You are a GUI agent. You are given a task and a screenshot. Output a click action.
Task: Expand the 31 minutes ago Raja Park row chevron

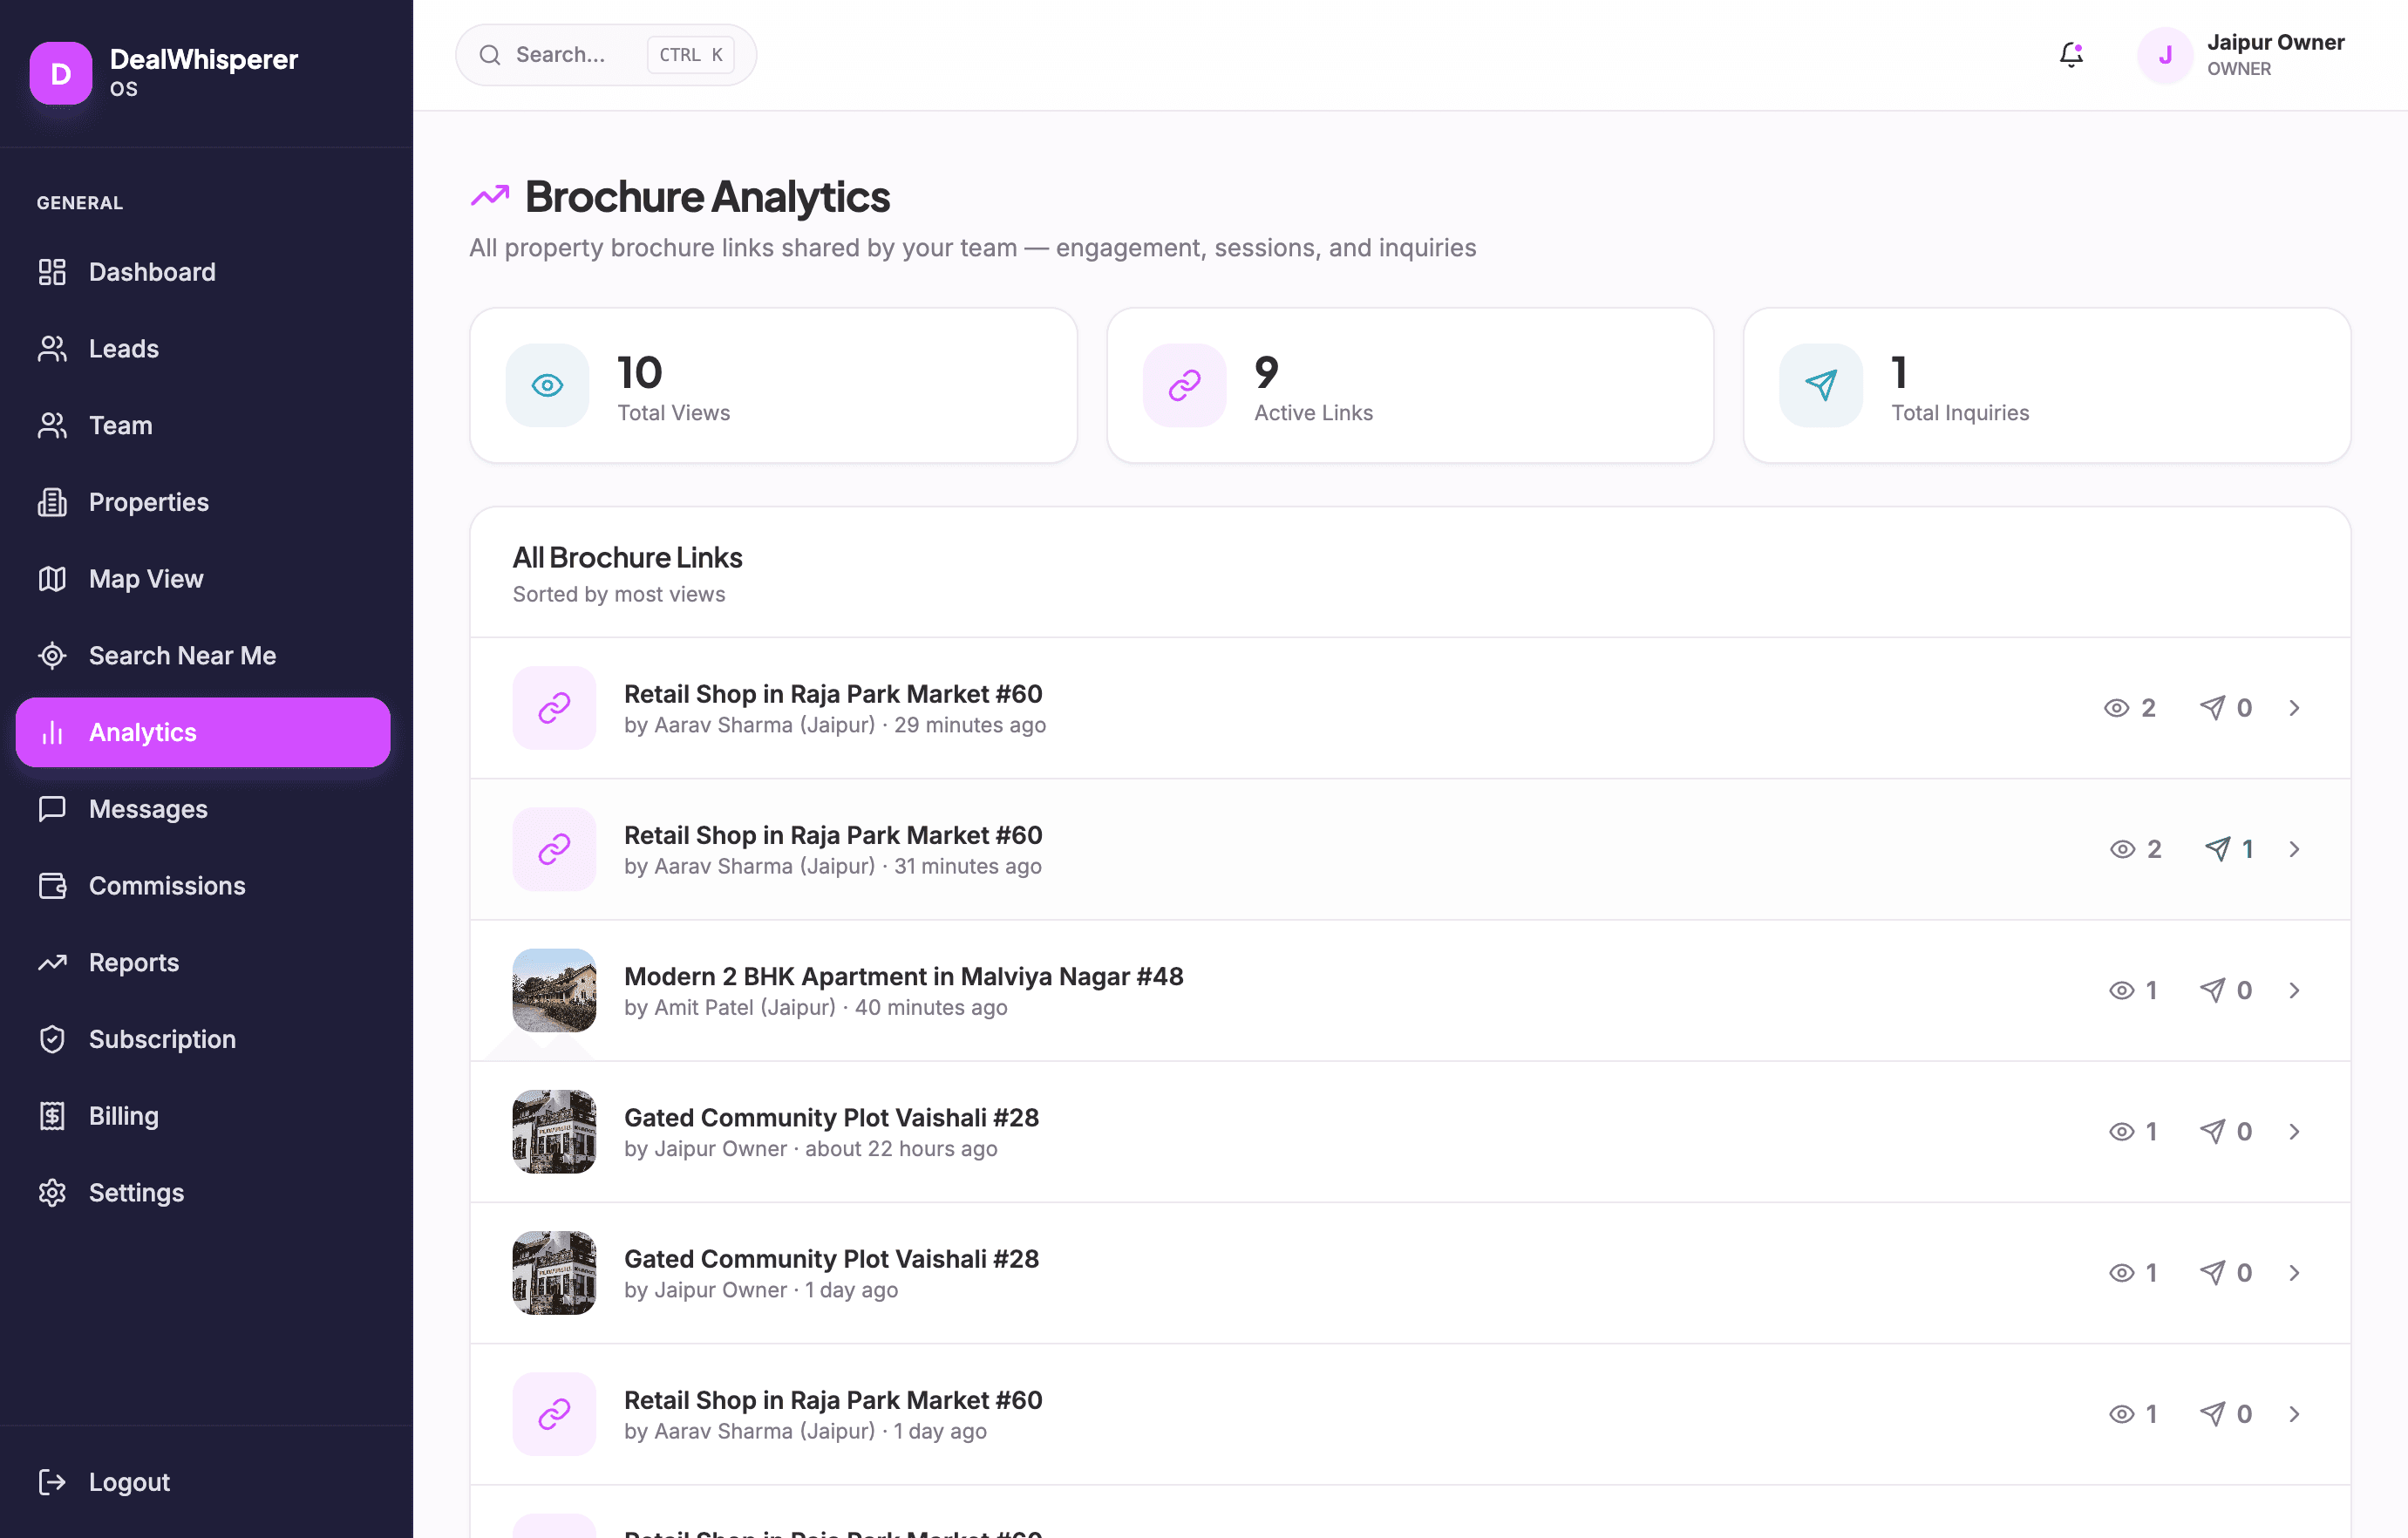tap(2294, 849)
